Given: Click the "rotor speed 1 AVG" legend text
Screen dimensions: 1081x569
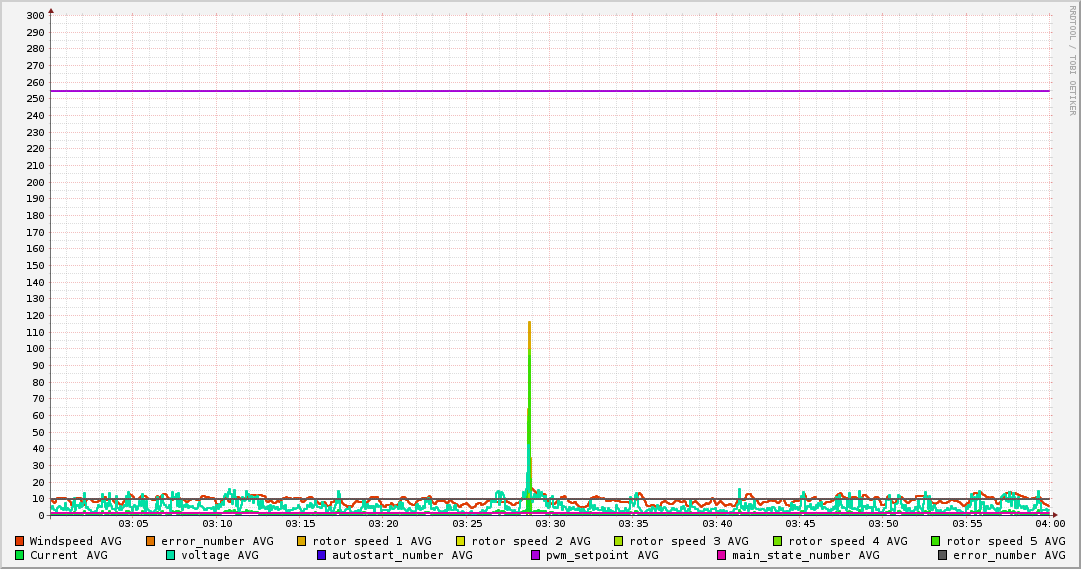Looking at the screenshot, I should [372, 541].
